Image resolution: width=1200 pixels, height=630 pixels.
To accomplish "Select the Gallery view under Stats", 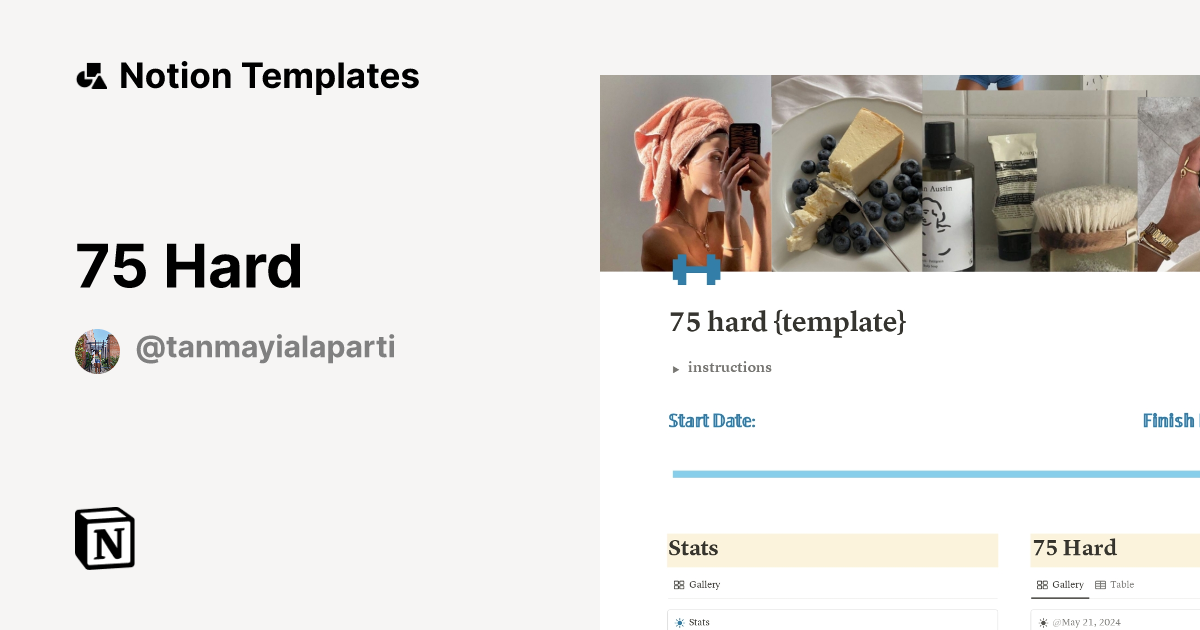I will (x=698, y=585).
